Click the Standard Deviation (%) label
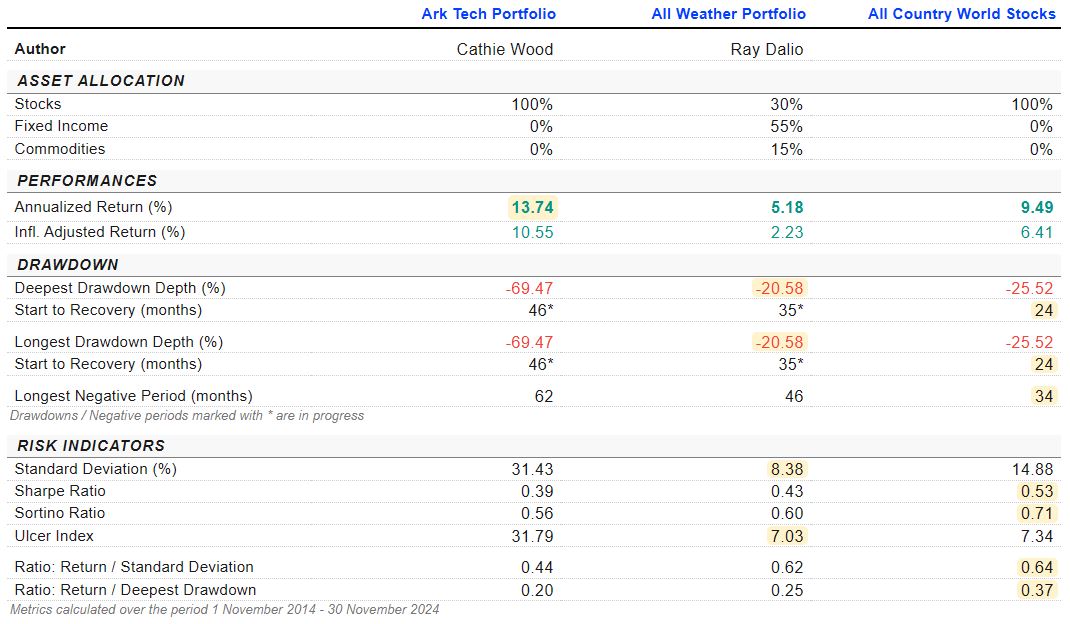This screenshot has width=1070, height=624. (x=96, y=469)
